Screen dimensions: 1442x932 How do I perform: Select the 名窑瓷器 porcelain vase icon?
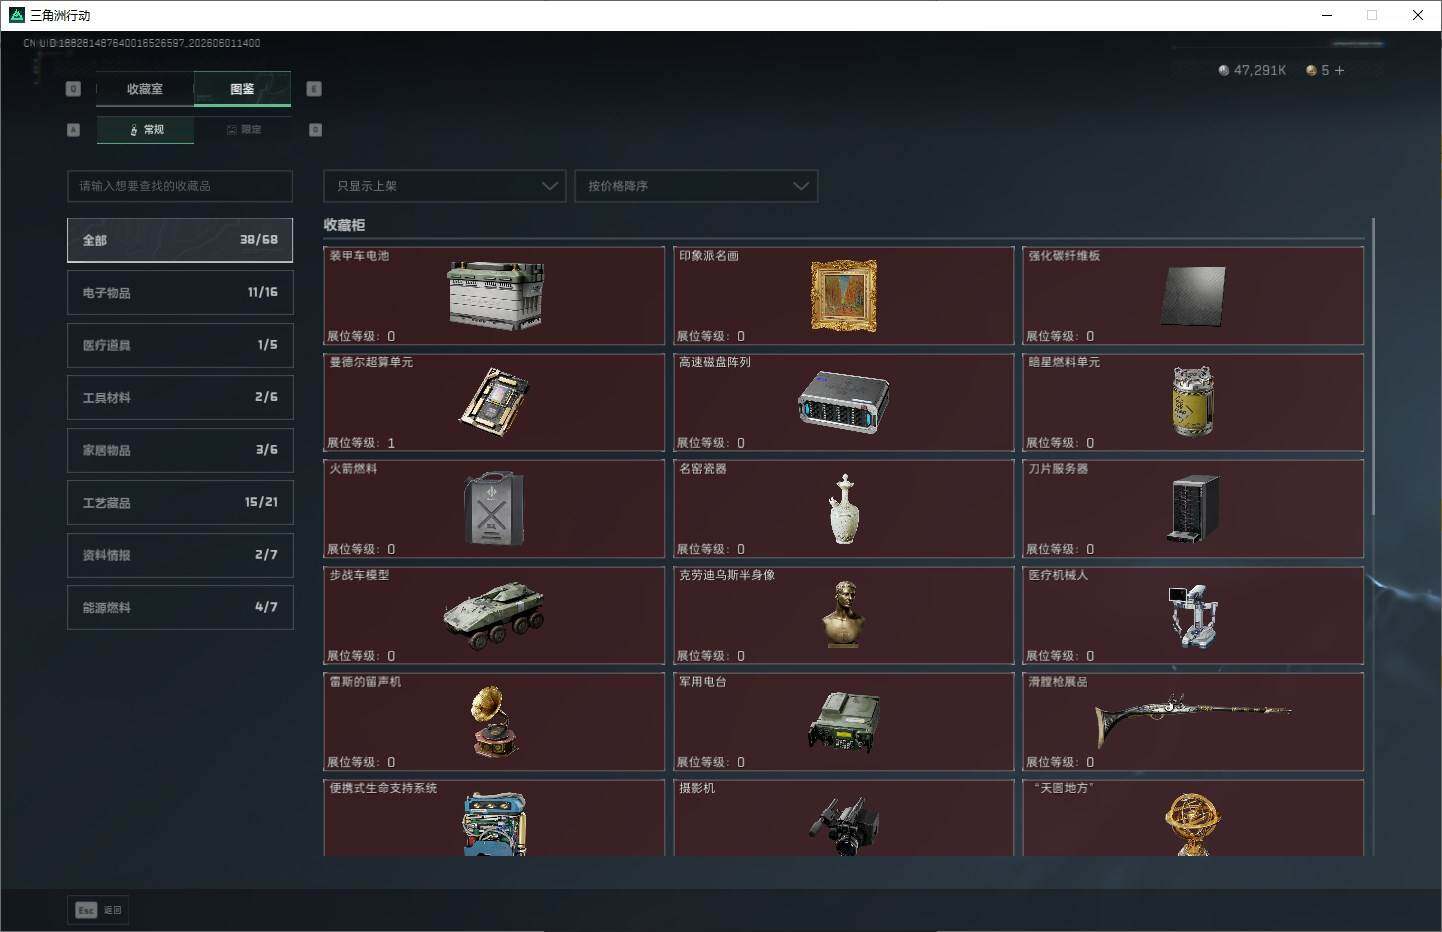click(845, 509)
